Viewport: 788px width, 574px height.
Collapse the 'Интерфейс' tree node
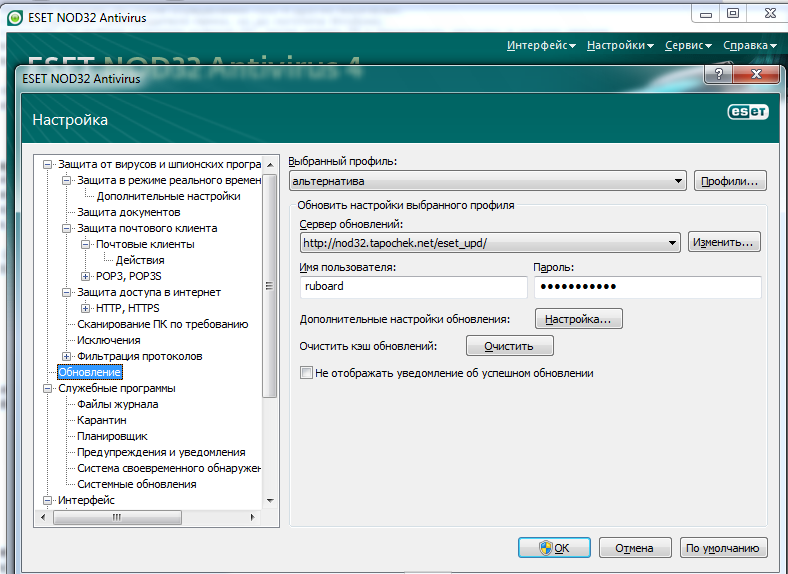coord(47,500)
